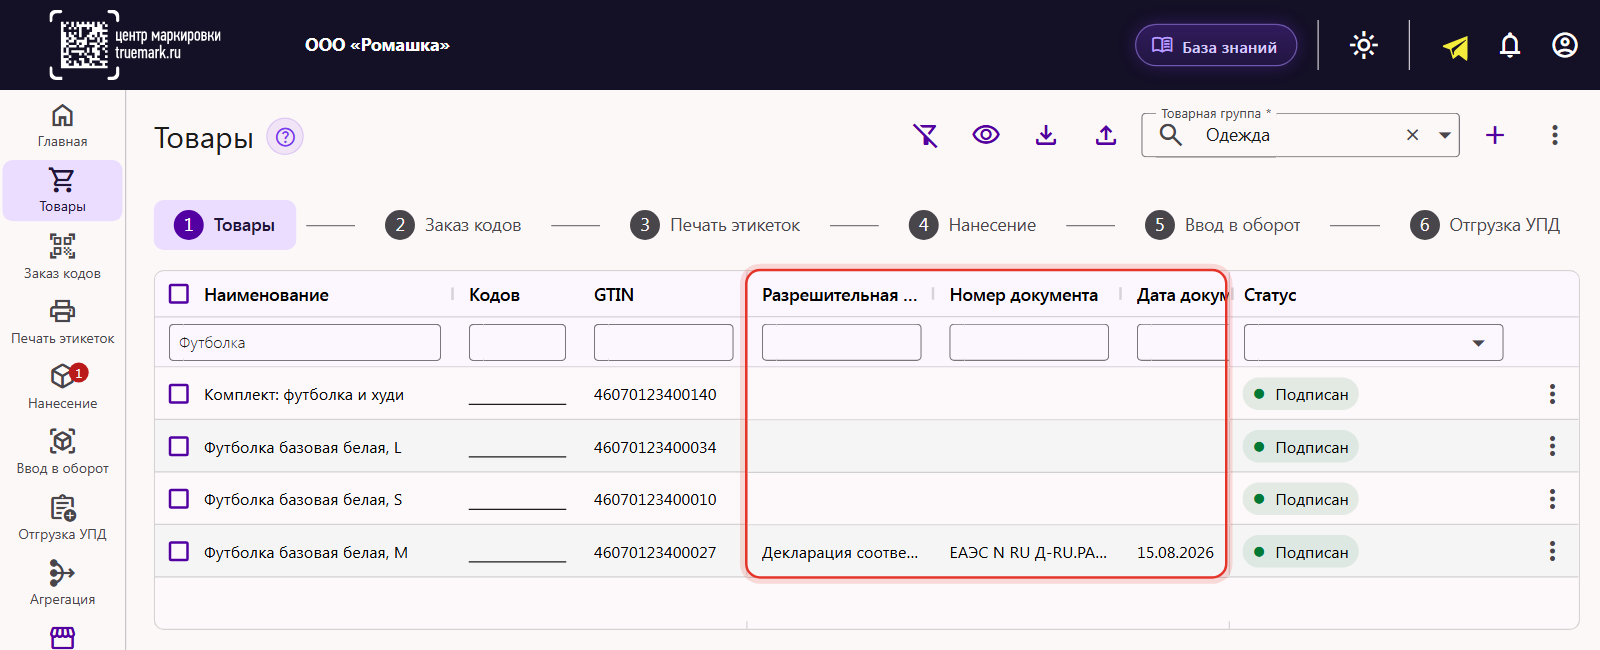Expand the Товарная группа dropdown arrow
Image resolution: width=1600 pixels, height=650 pixels.
click(x=1445, y=135)
